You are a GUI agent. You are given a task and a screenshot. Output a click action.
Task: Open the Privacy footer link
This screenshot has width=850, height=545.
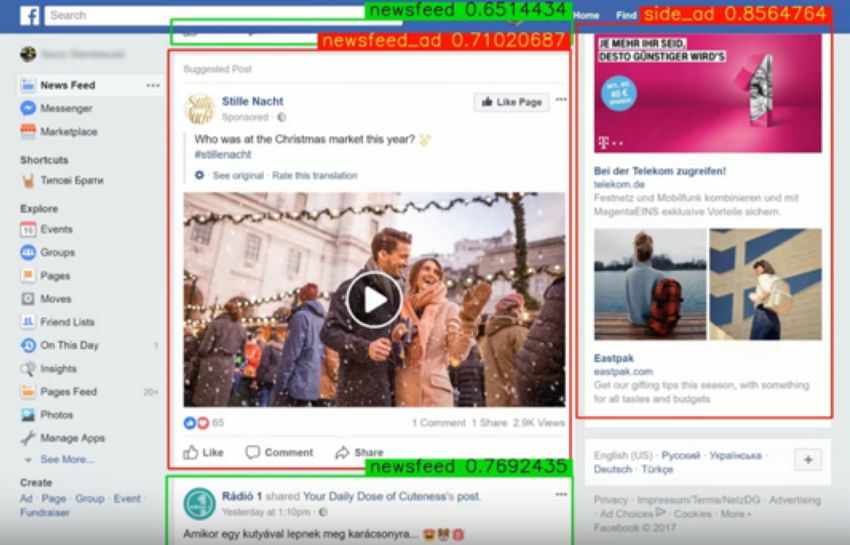point(610,500)
